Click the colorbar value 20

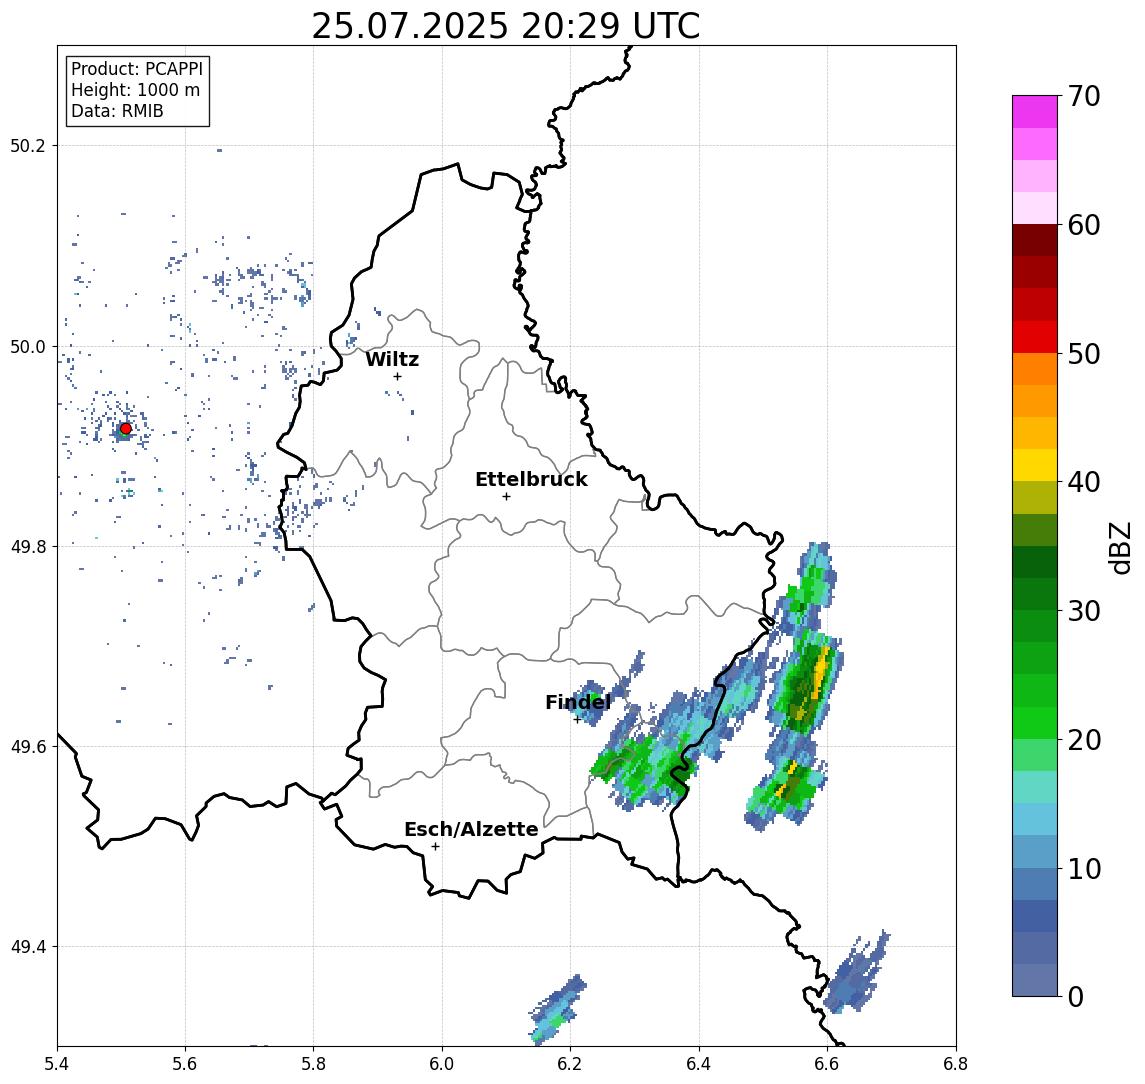click(x=1084, y=739)
